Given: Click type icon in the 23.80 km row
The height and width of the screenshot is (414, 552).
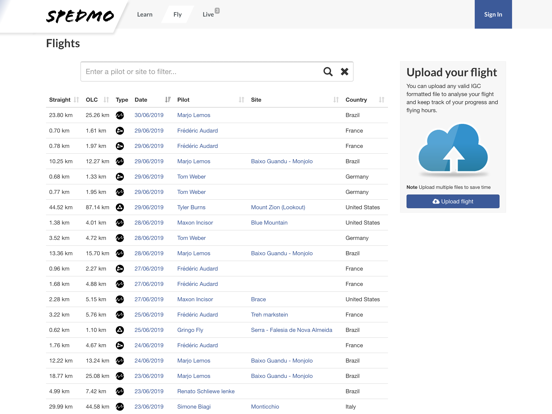Looking at the screenshot, I should (120, 115).
